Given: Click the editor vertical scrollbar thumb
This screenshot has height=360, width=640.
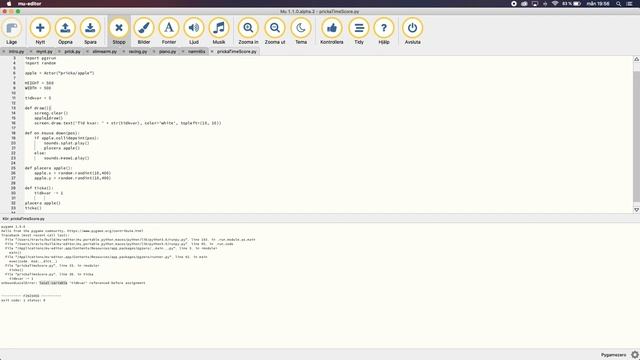Looking at the screenshot, I should point(636,136).
